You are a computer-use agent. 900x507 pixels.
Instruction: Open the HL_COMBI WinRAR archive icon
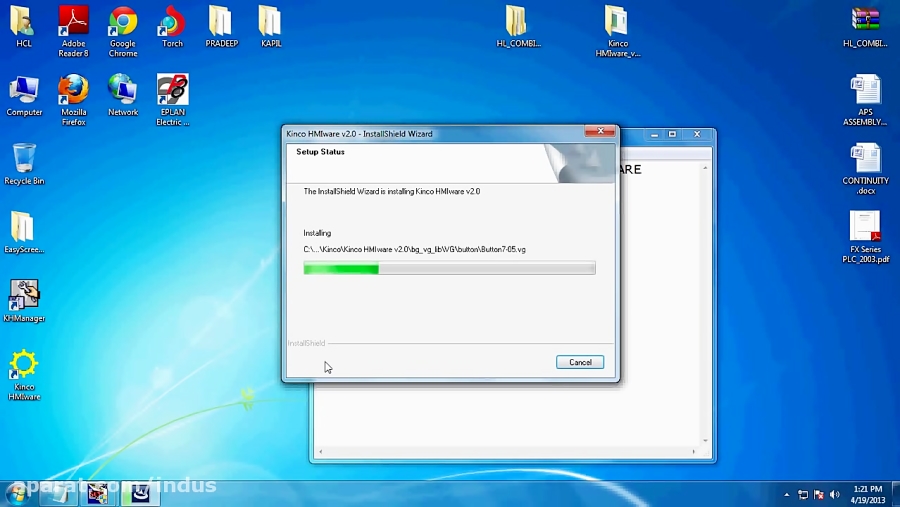tap(865, 26)
